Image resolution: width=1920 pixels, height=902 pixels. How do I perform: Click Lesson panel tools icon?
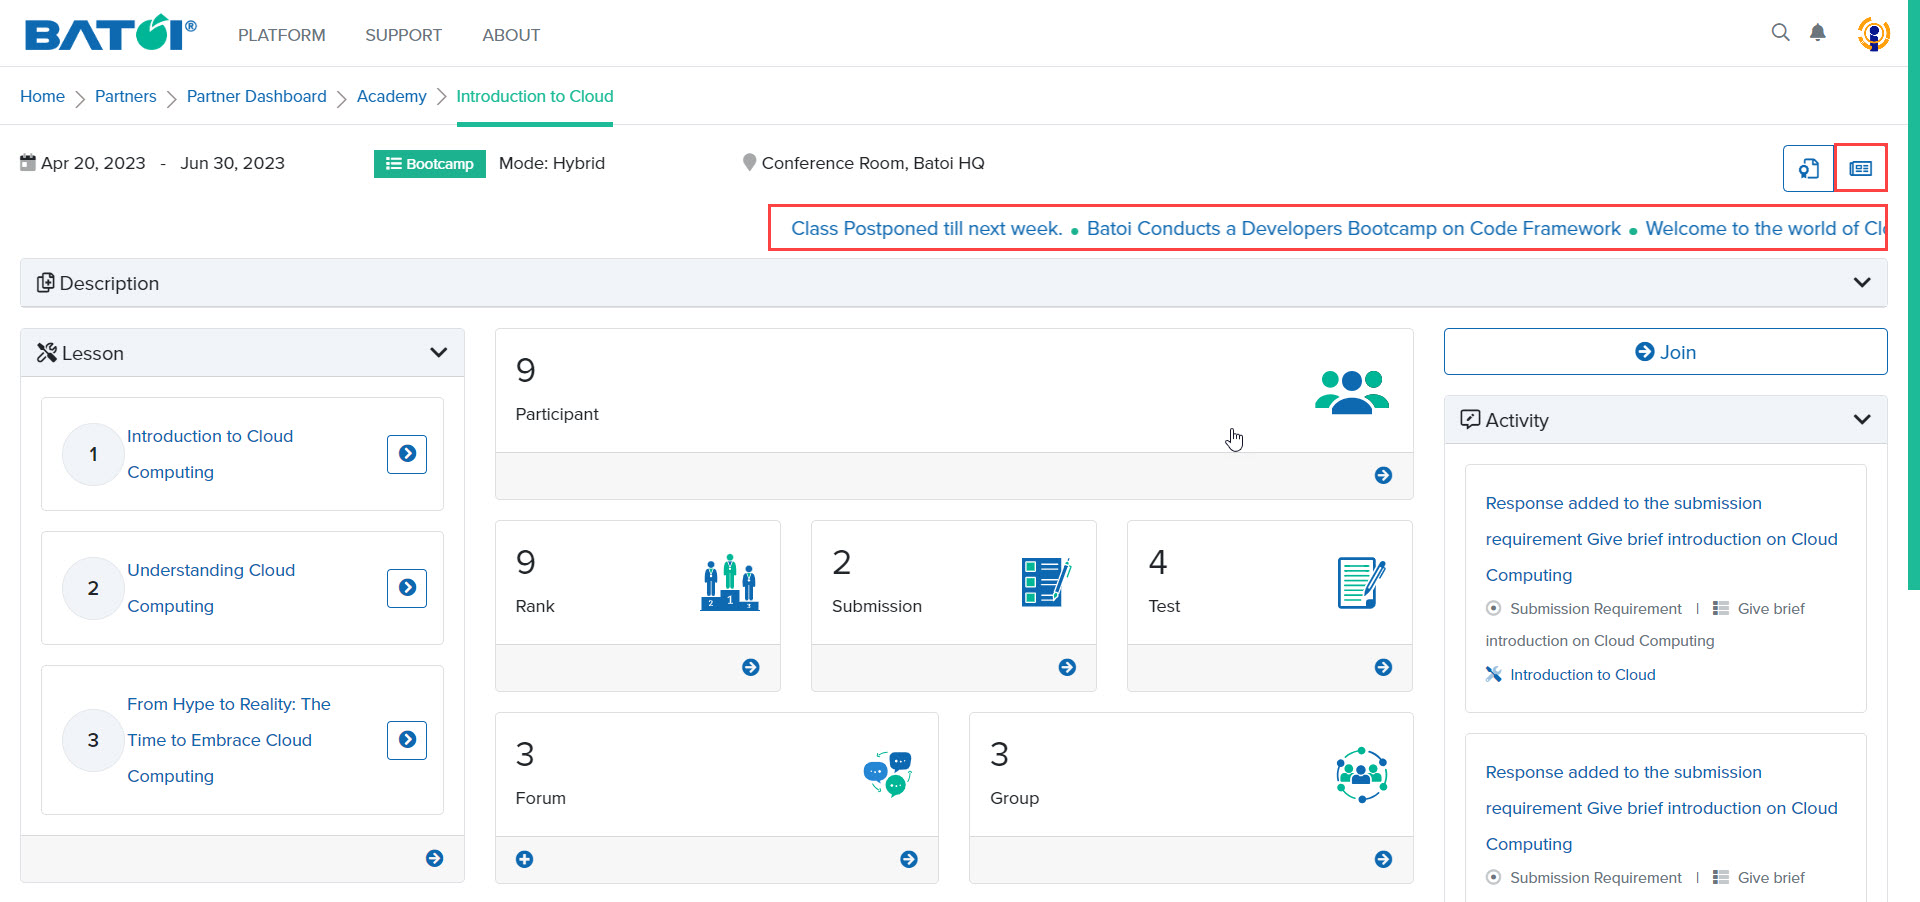(47, 352)
